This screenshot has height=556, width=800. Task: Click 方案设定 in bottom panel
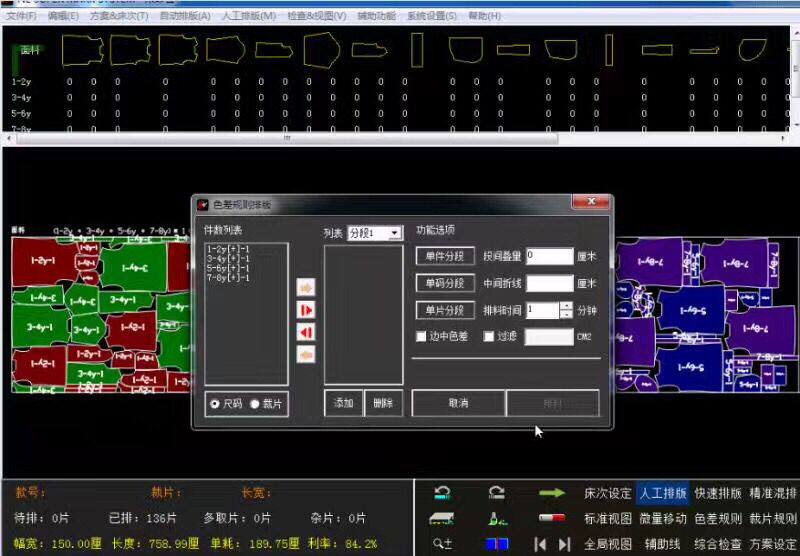(x=773, y=544)
